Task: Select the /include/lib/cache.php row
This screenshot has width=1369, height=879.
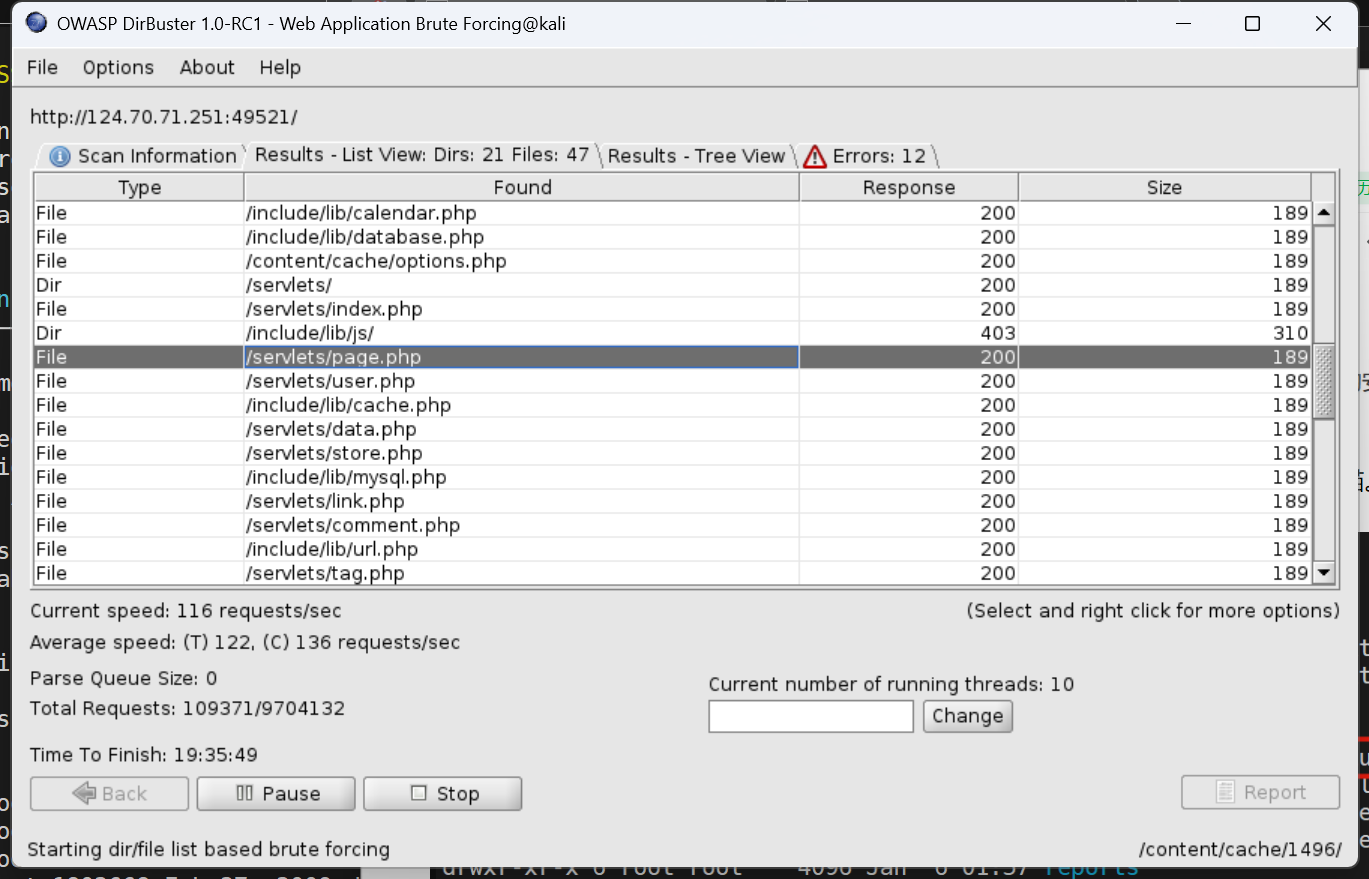Action: [x=672, y=405]
